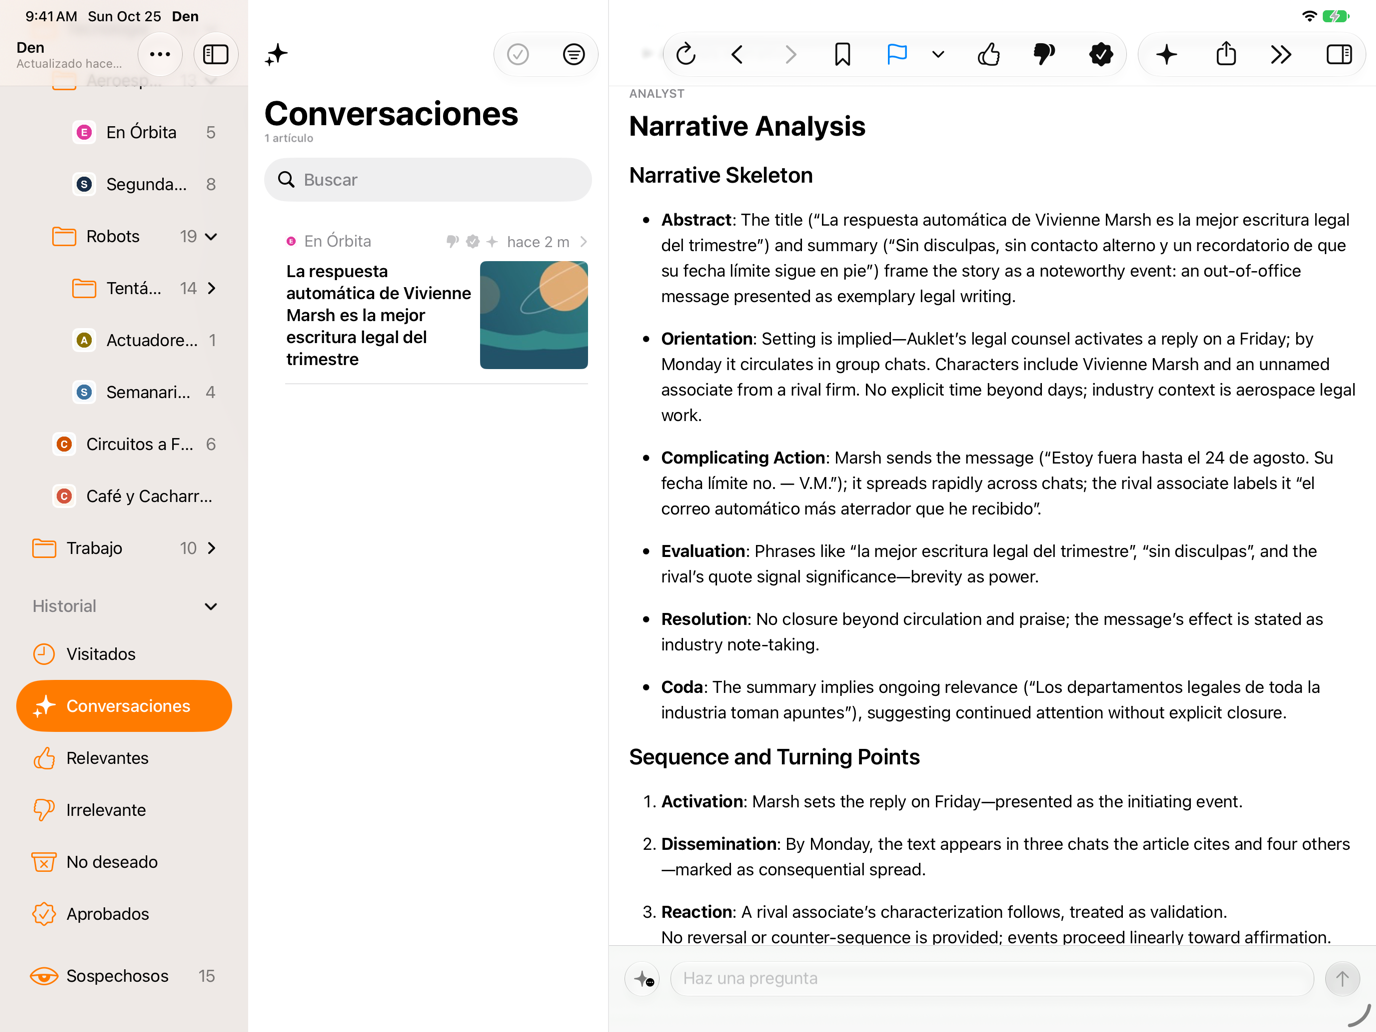Screen dimensions: 1376x1032
Task: Mark all as read checkmark button
Action: point(518,54)
